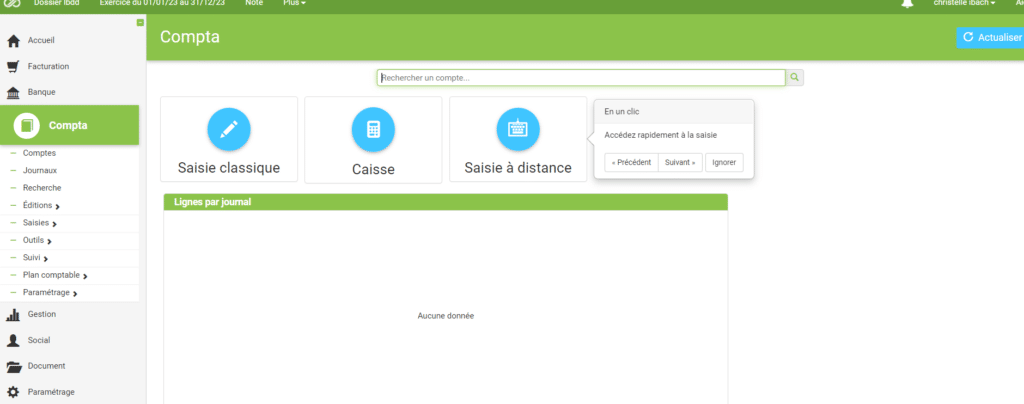Click Dossier ibdd in top bar
This screenshot has width=1024, height=404.
click(56, 3)
